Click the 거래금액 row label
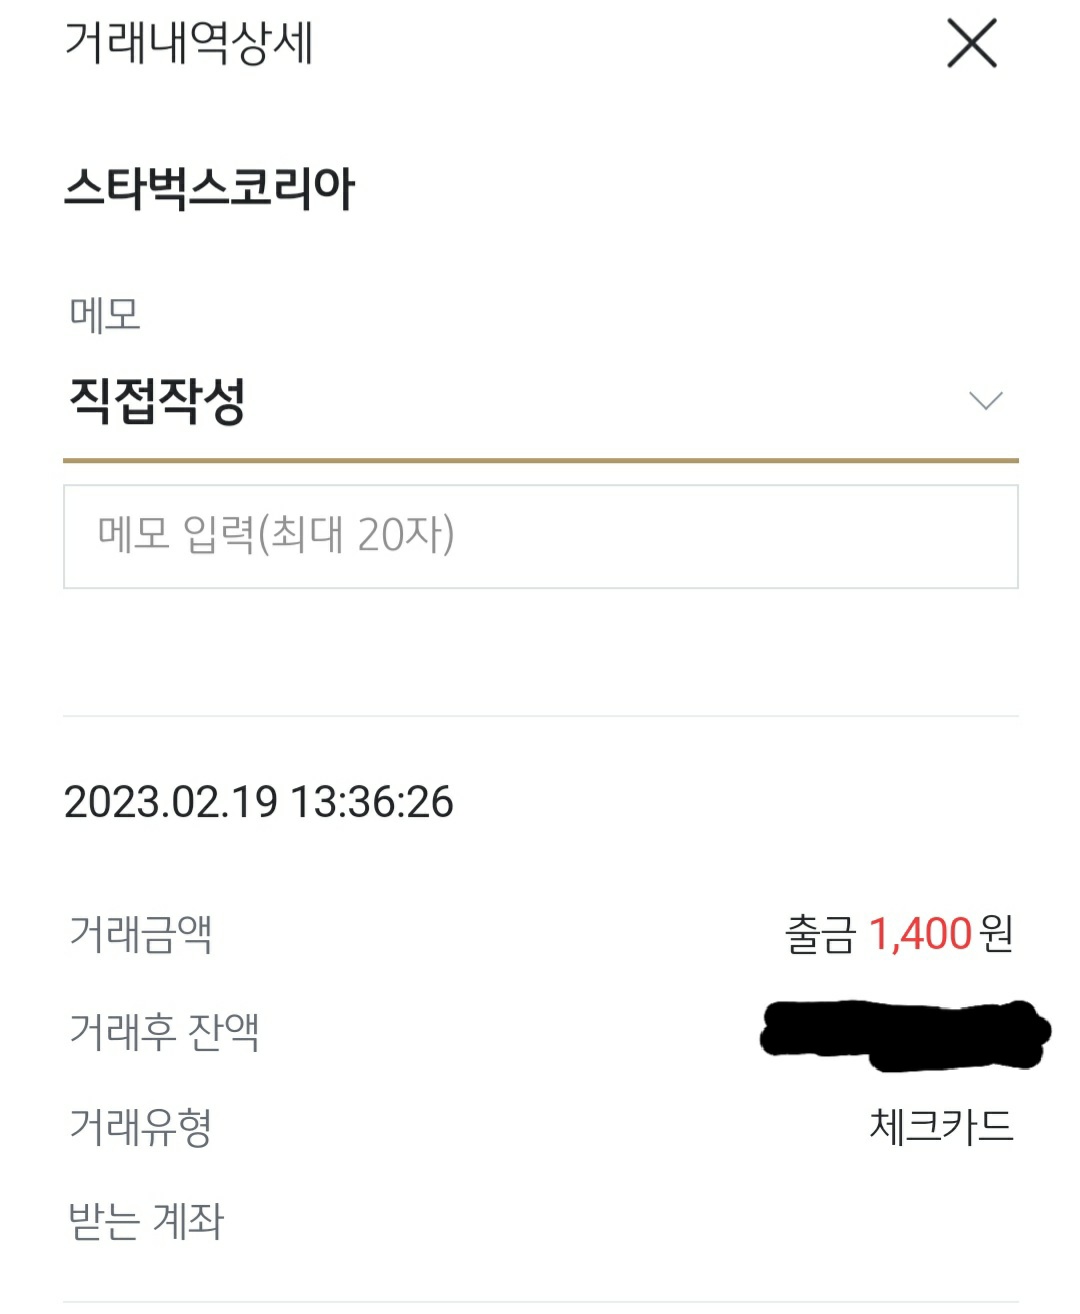The image size is (1080, 1314). point(140,934)
